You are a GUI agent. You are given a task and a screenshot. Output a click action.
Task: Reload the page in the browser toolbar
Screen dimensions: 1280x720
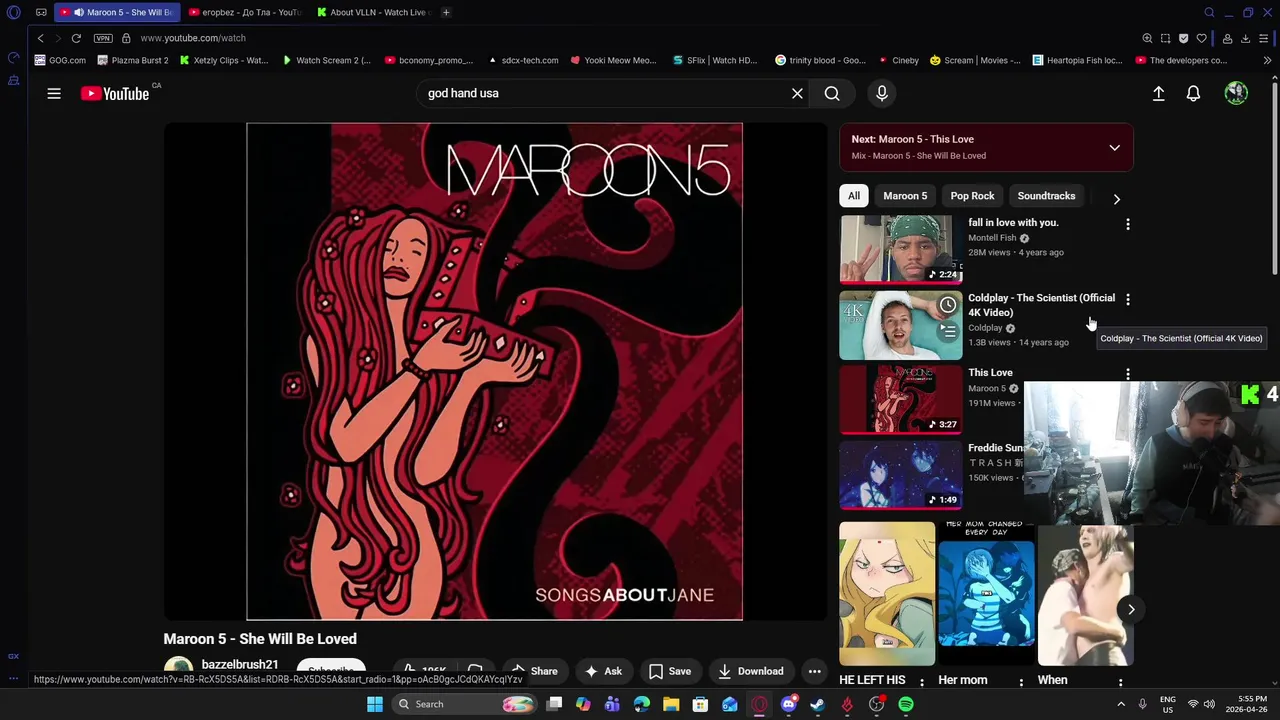tap(76, 38)
